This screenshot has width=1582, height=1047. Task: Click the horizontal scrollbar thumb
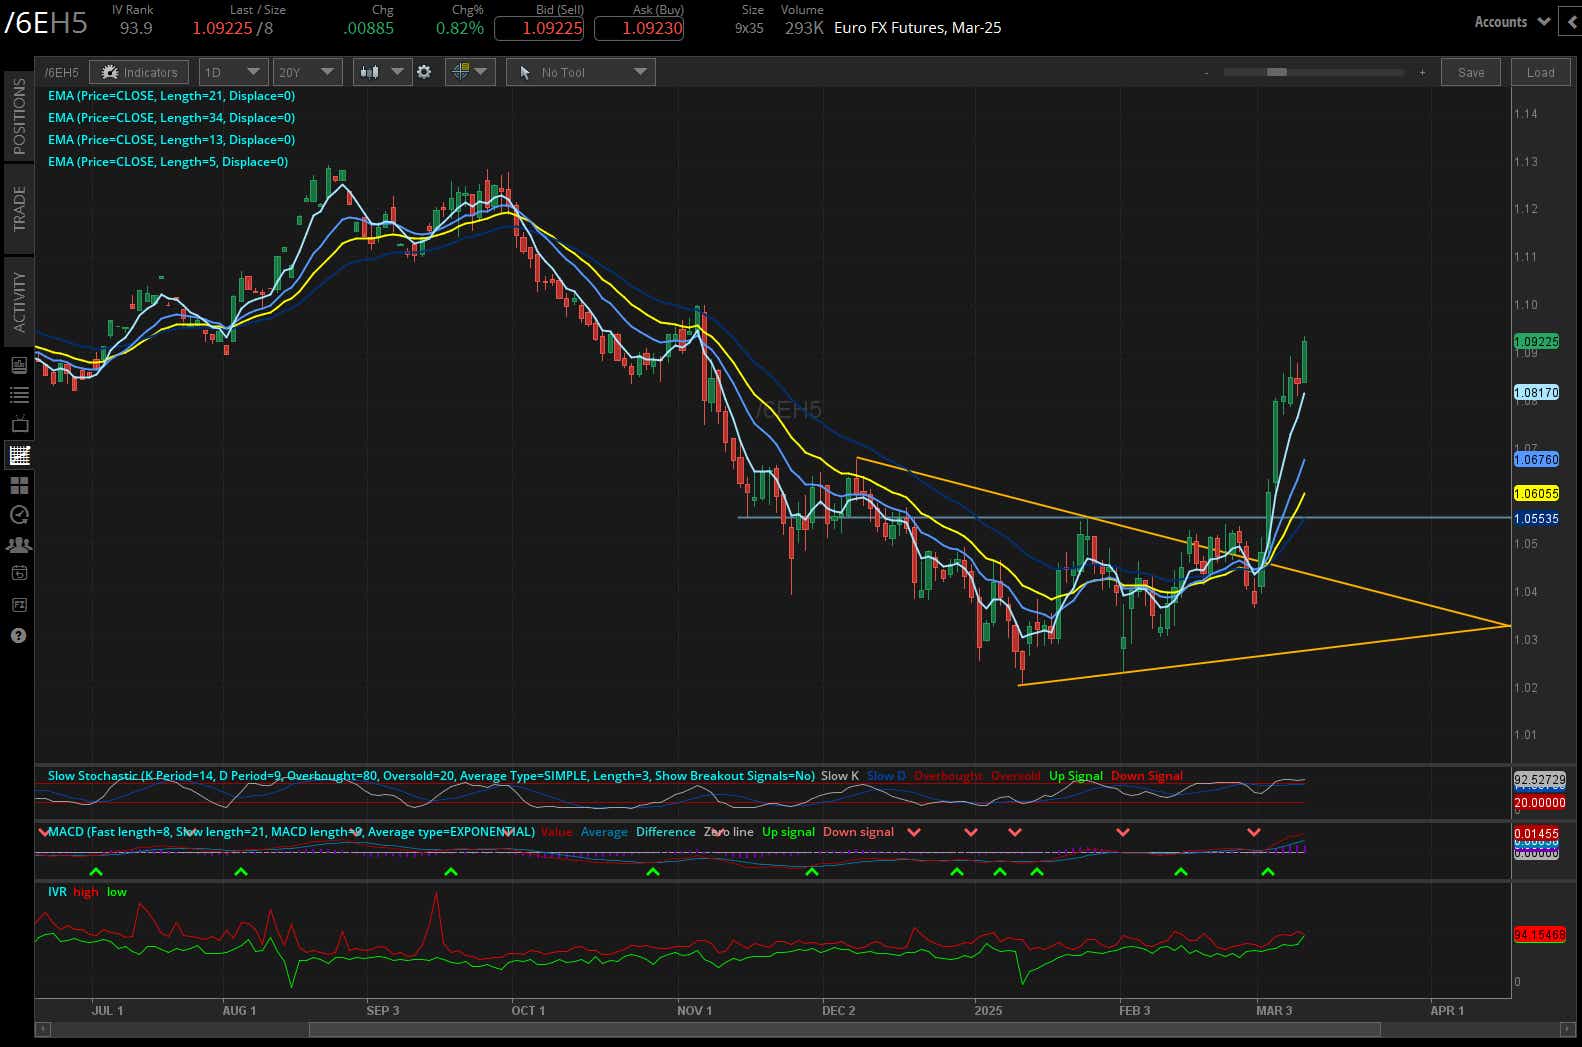(x=844, y=1029)
